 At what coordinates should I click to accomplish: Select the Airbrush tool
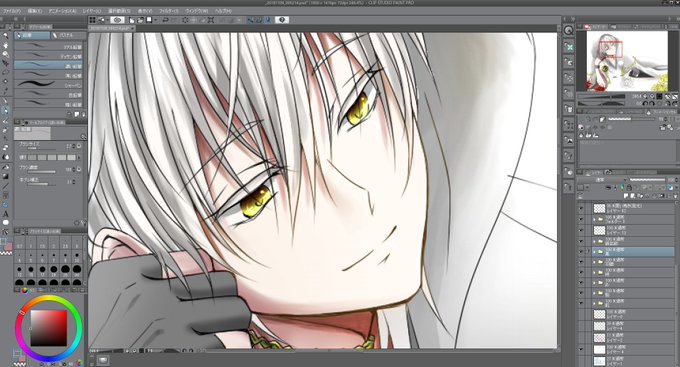6,130
